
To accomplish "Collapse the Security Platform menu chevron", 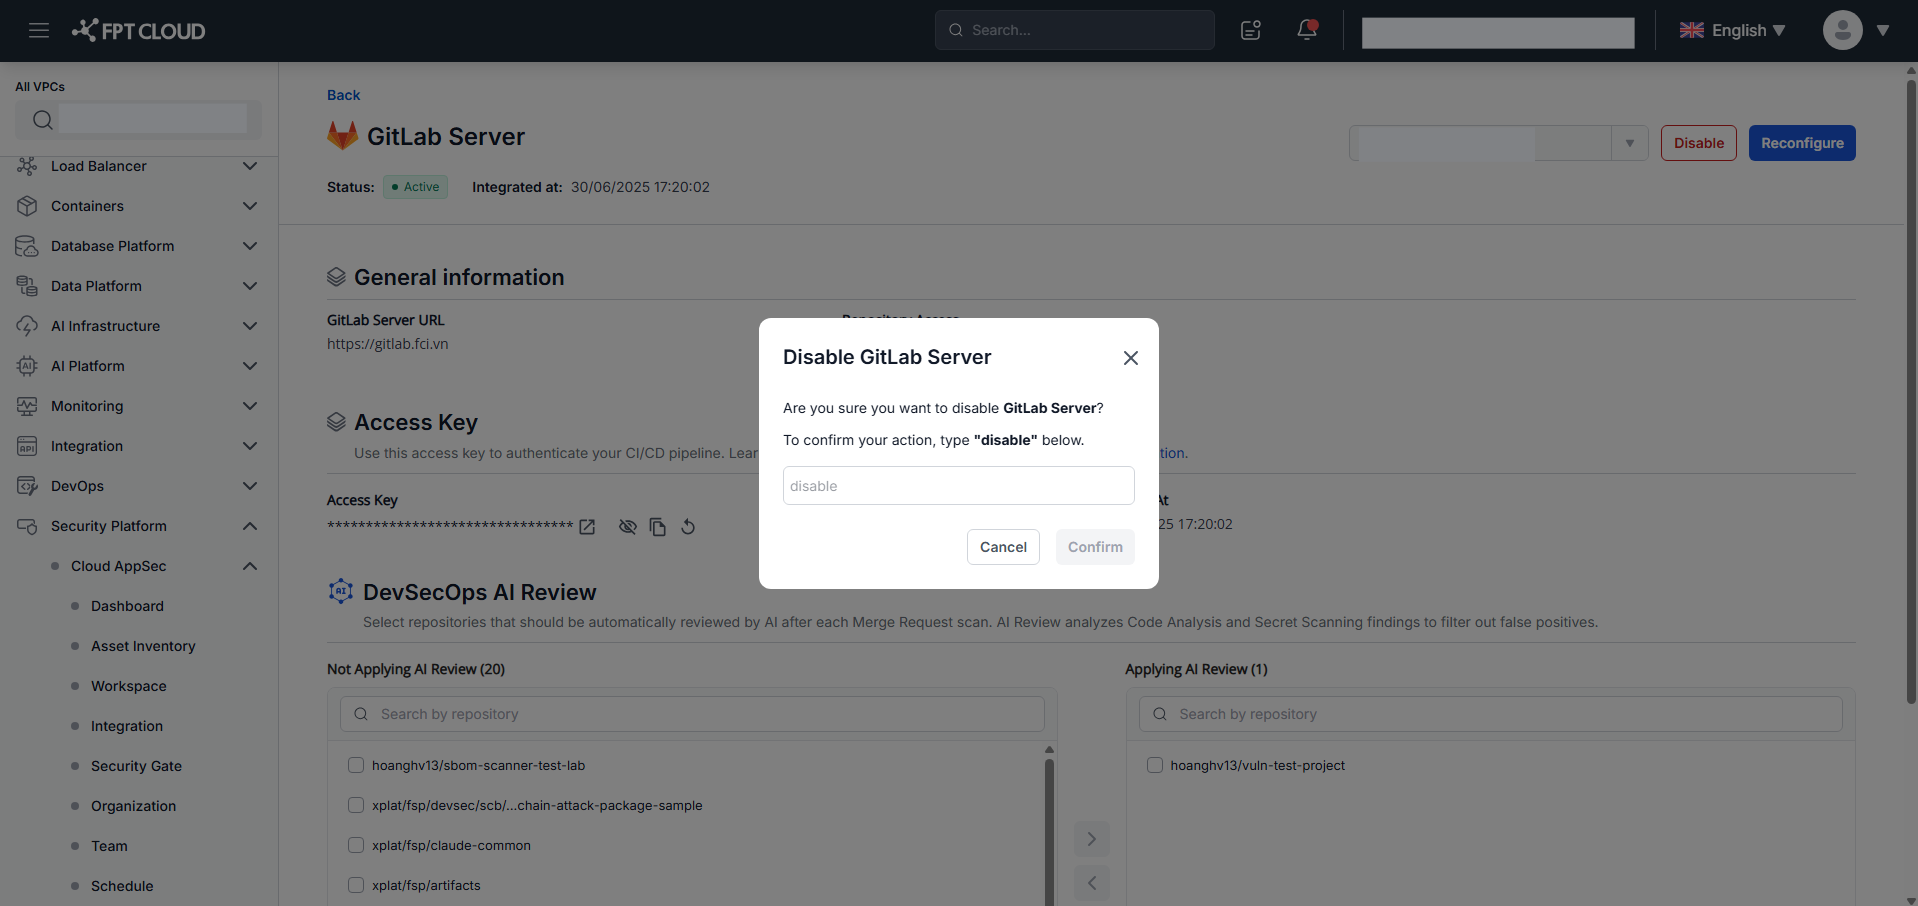I will click(x=250, y=526).
